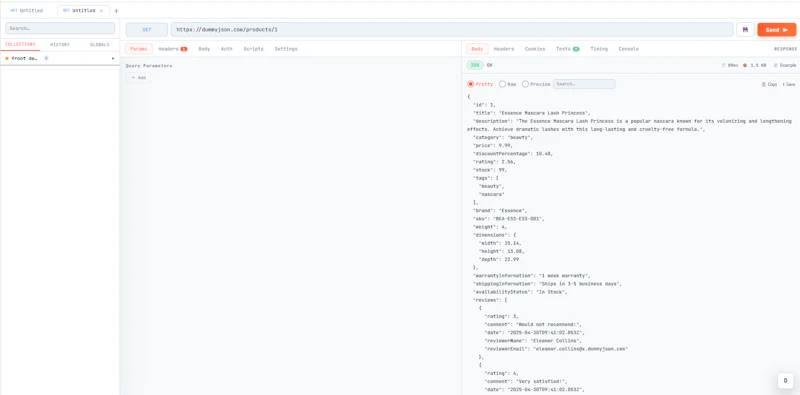Screen dimensions: 800x395
Task: Focus the response Search field
Action: pos(584,84)
